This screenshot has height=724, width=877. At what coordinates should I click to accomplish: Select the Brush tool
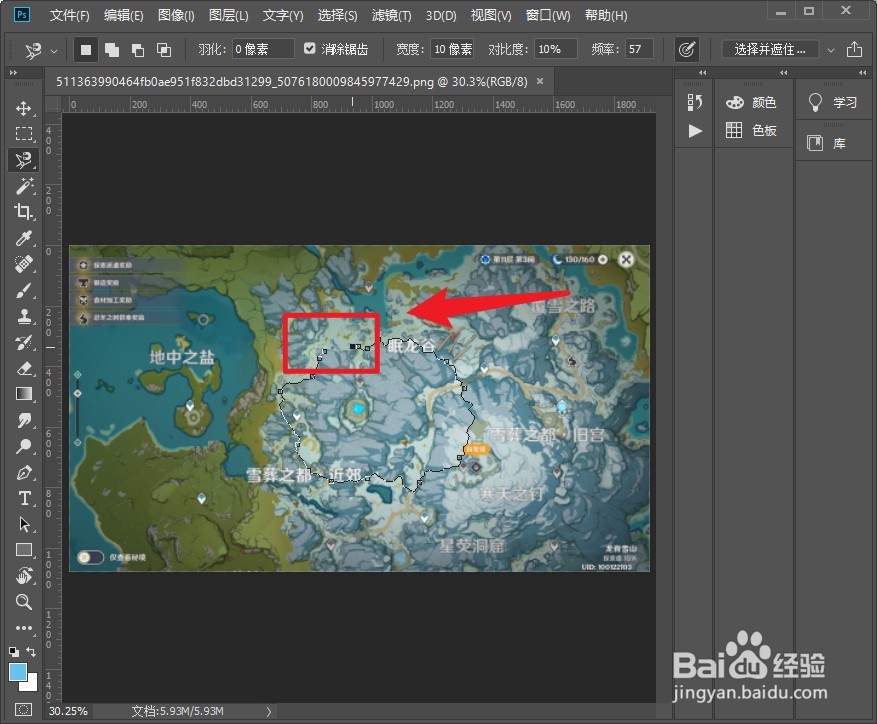[x=23, y=290]
